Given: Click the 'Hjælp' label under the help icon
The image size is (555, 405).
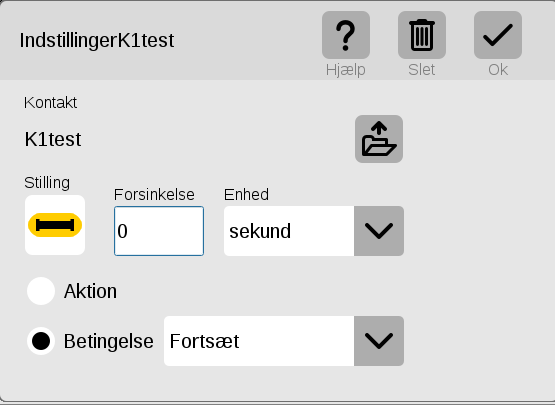Looking at the screenshot, I should coord(345,70).
